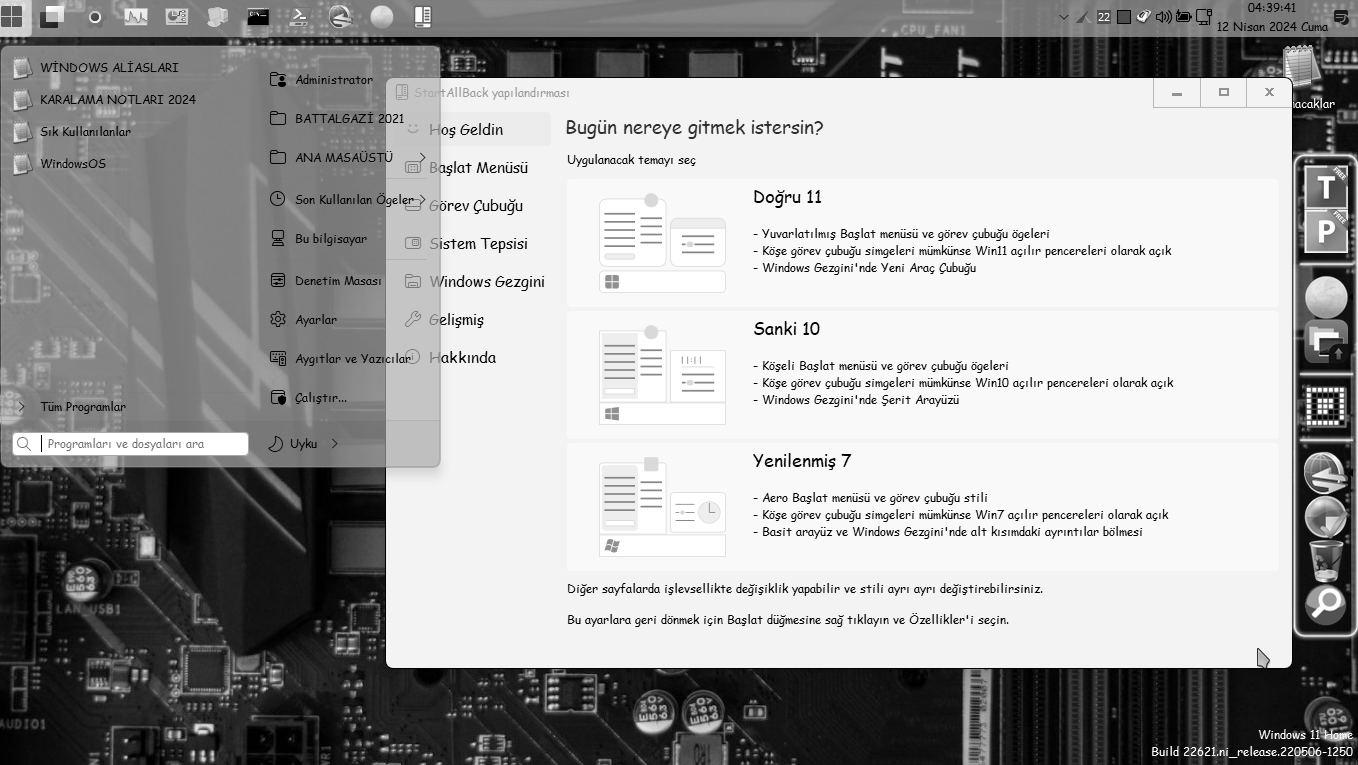The width and height of the screenshot is (1358, 765).
Task: Click the Start menu search input field
Action: [x=131, y=443]
